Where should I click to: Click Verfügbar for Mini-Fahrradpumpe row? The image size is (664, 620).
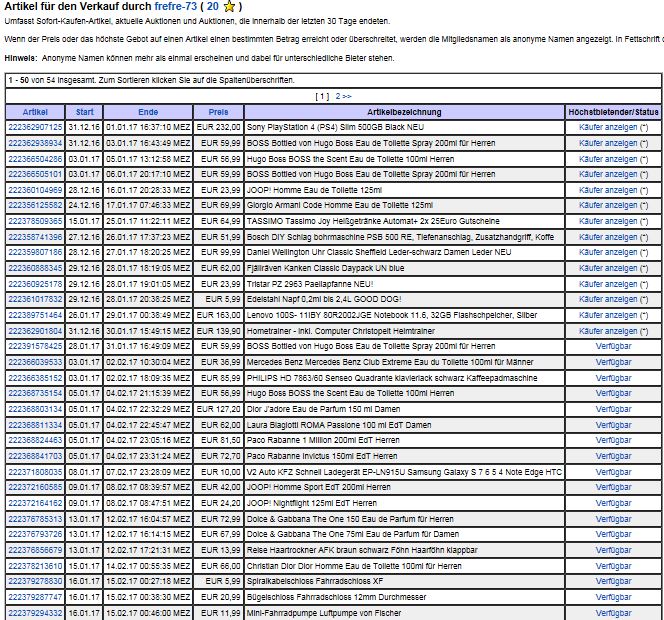(x=613, y=613)
